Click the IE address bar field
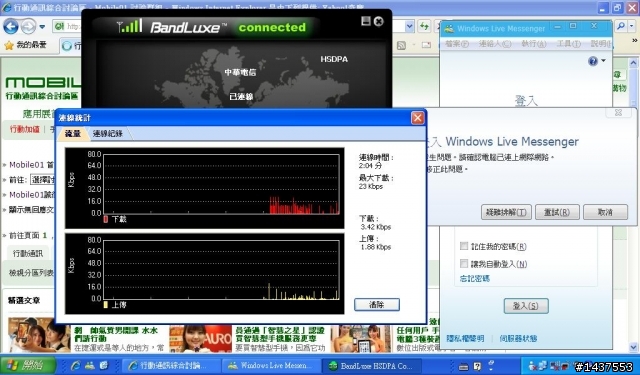Image resolution: width=640 pixels, height=375 pixels. 67,27
